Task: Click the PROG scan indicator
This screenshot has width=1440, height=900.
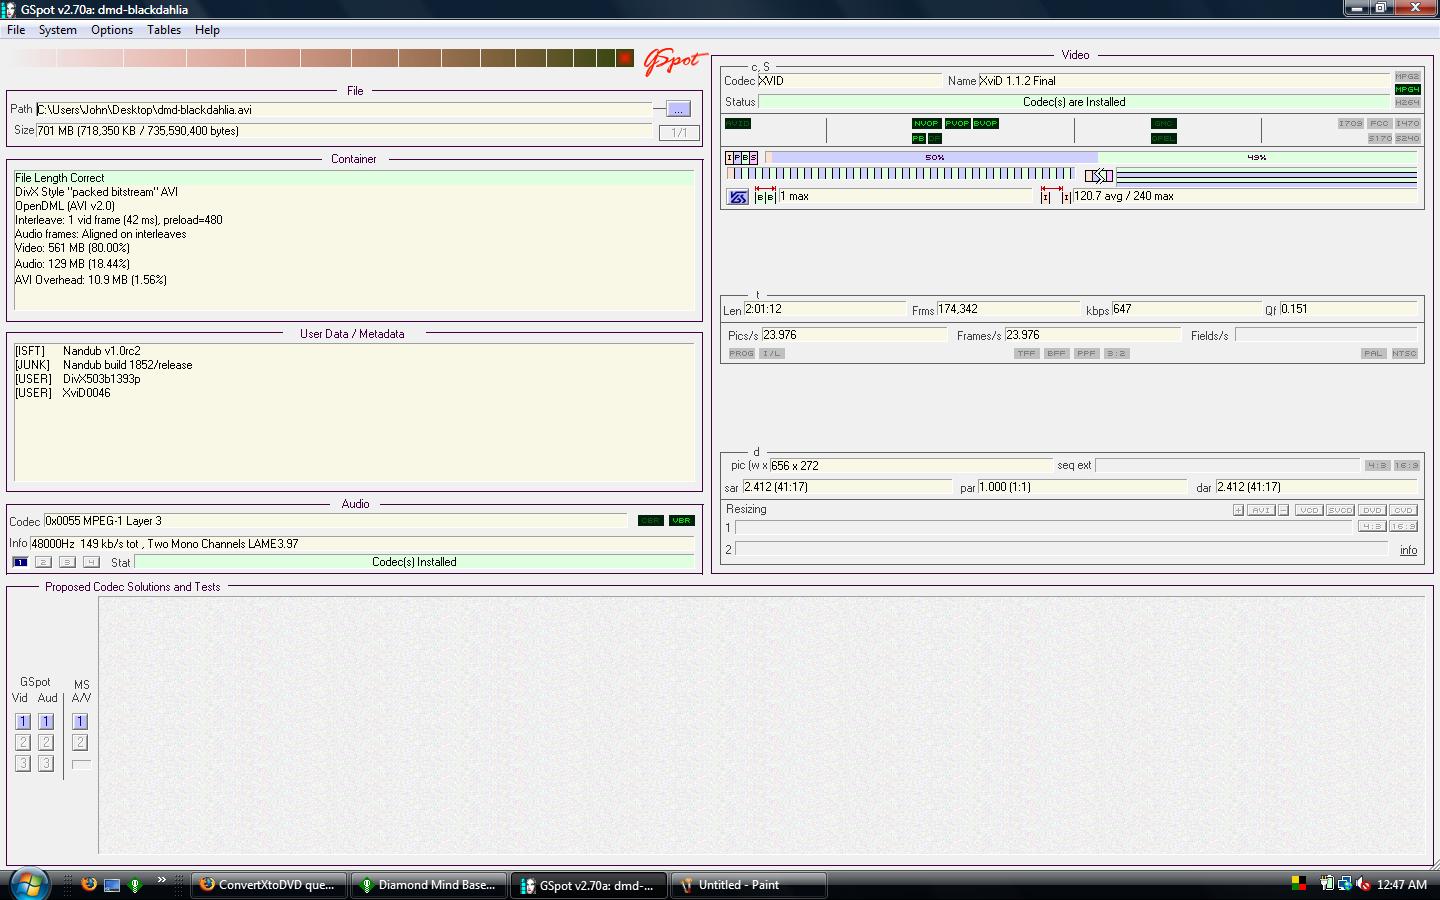Action: coord(741,353)
